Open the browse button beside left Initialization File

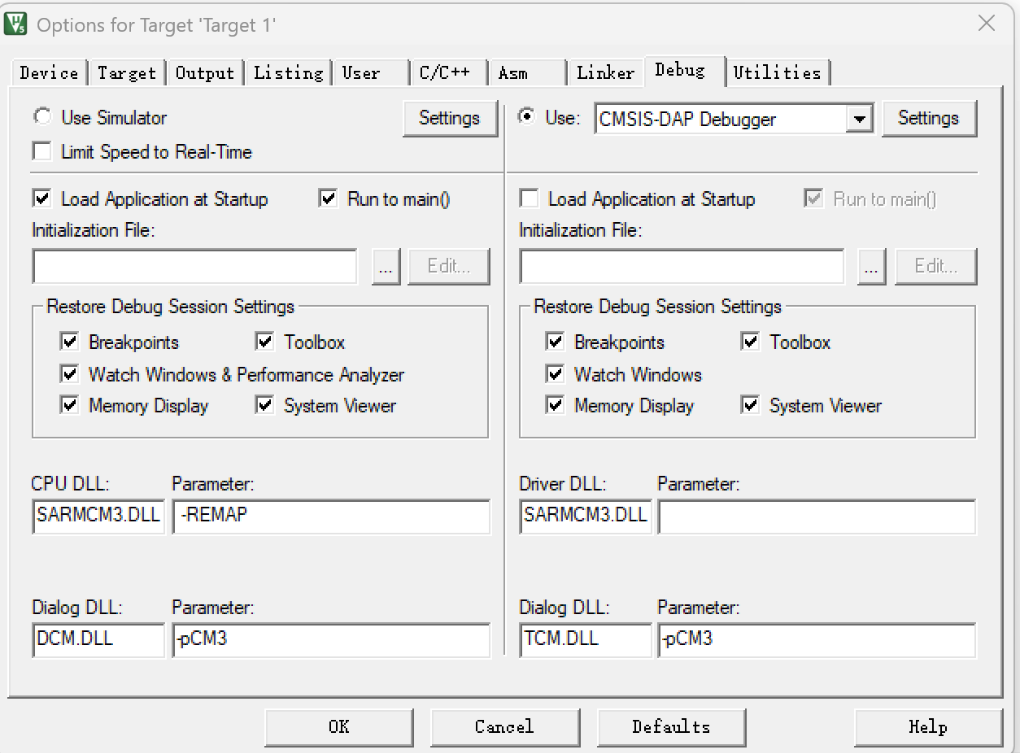[x=385, y=266]
